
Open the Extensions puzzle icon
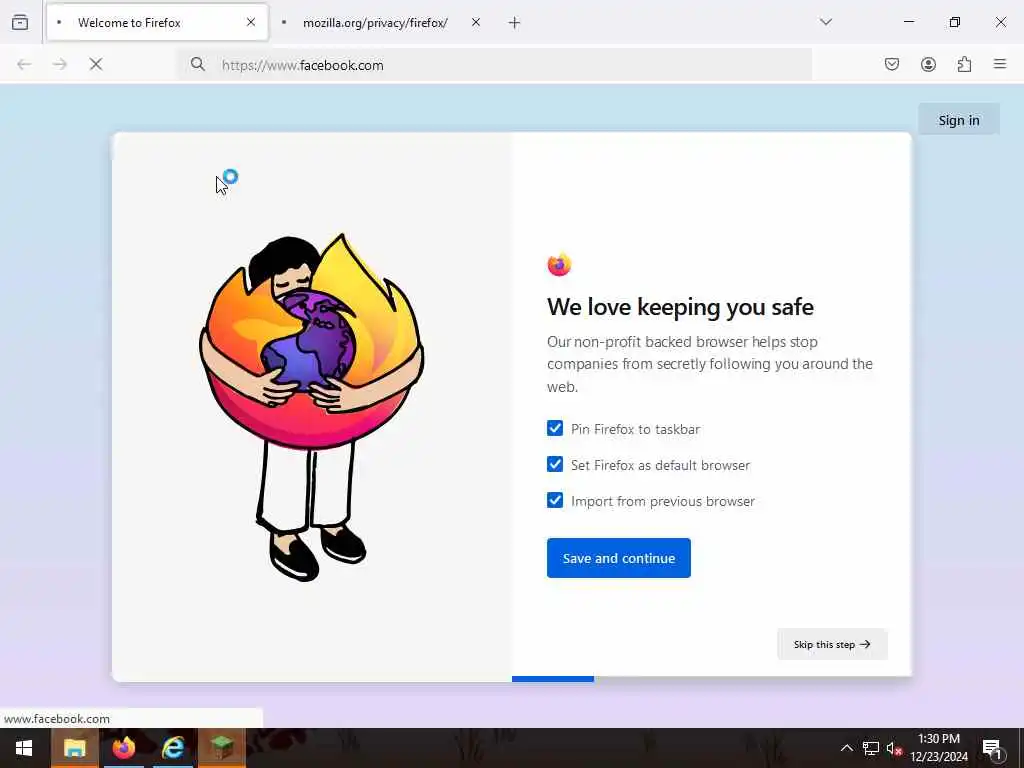964,64
